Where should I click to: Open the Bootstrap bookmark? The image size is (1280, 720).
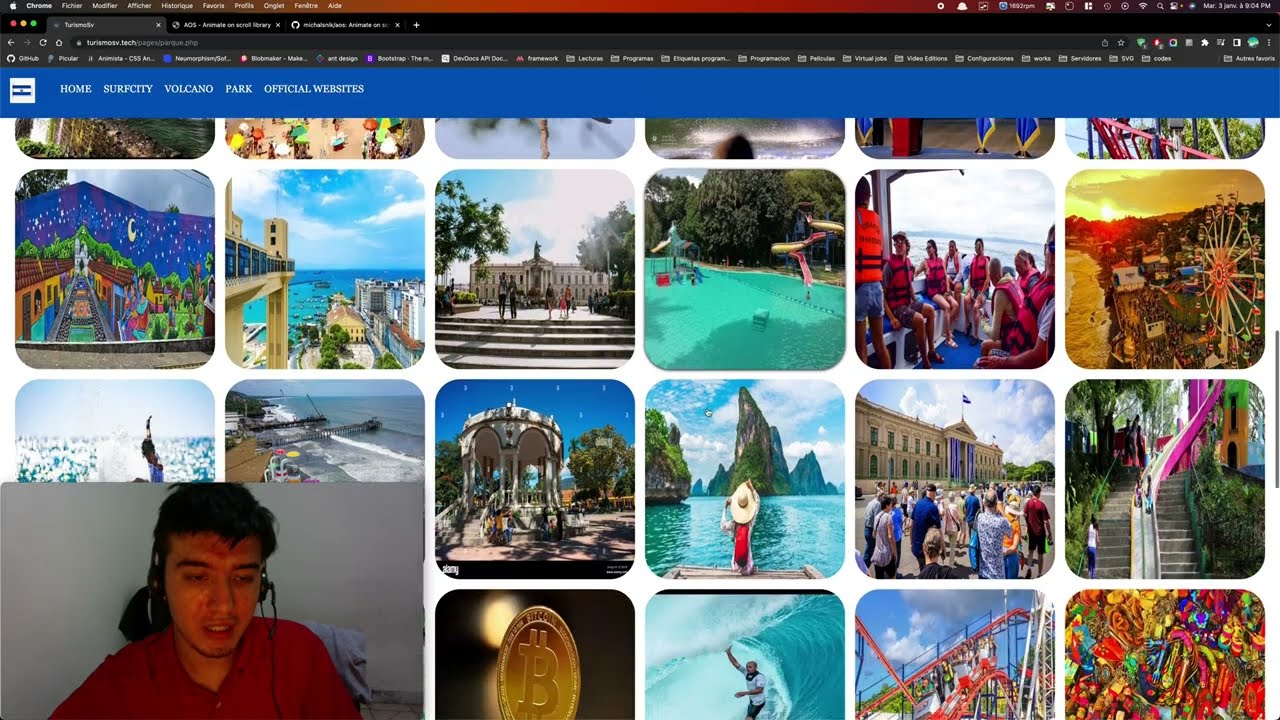point(399,58)
